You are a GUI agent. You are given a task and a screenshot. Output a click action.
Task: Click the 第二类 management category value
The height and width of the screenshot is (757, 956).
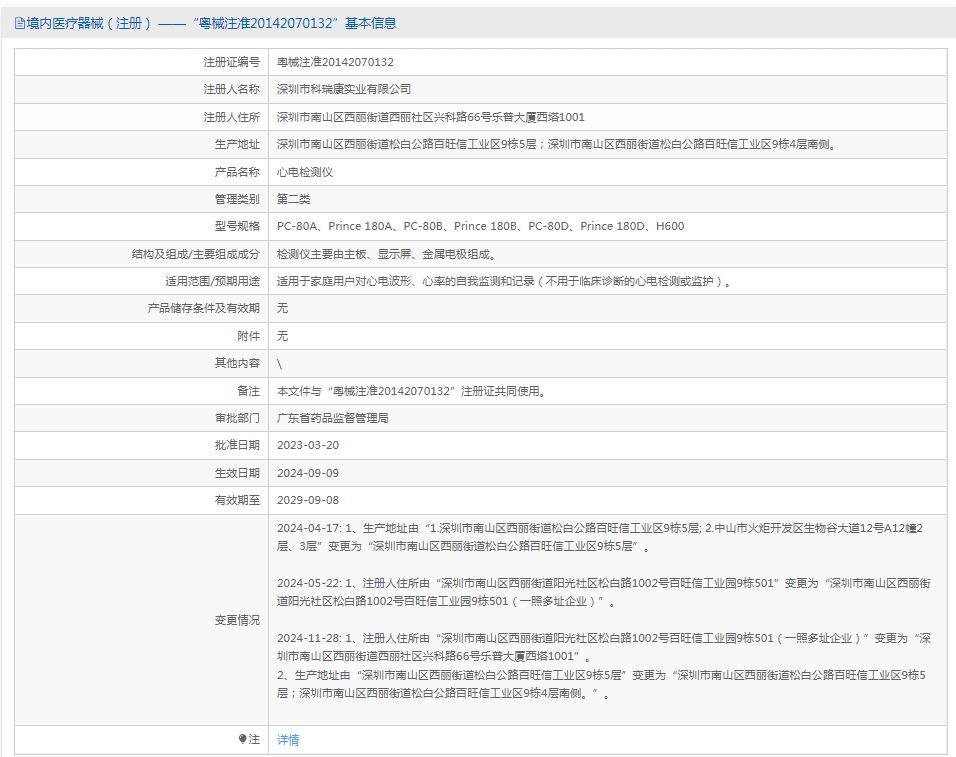[294, 199]
